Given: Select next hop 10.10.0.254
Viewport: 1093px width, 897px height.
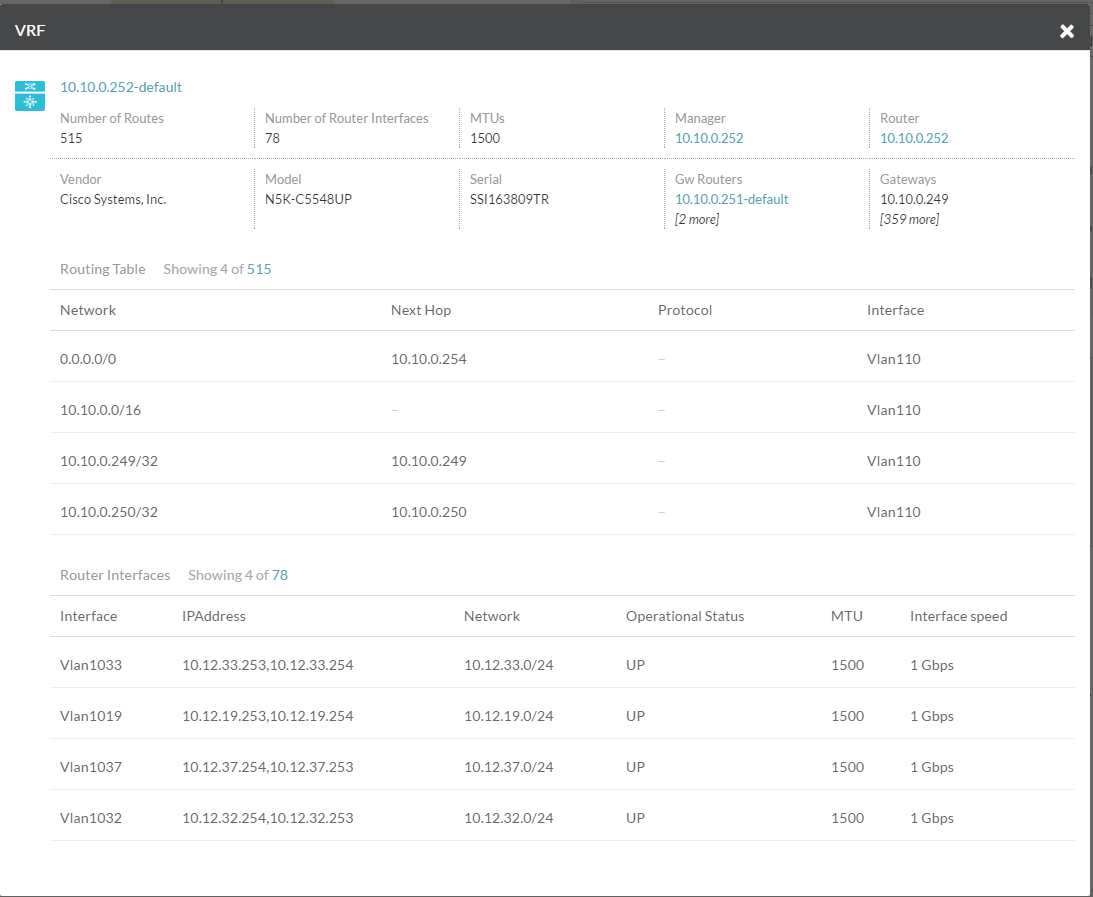Looking at the screenshot, I should point(429,359).
